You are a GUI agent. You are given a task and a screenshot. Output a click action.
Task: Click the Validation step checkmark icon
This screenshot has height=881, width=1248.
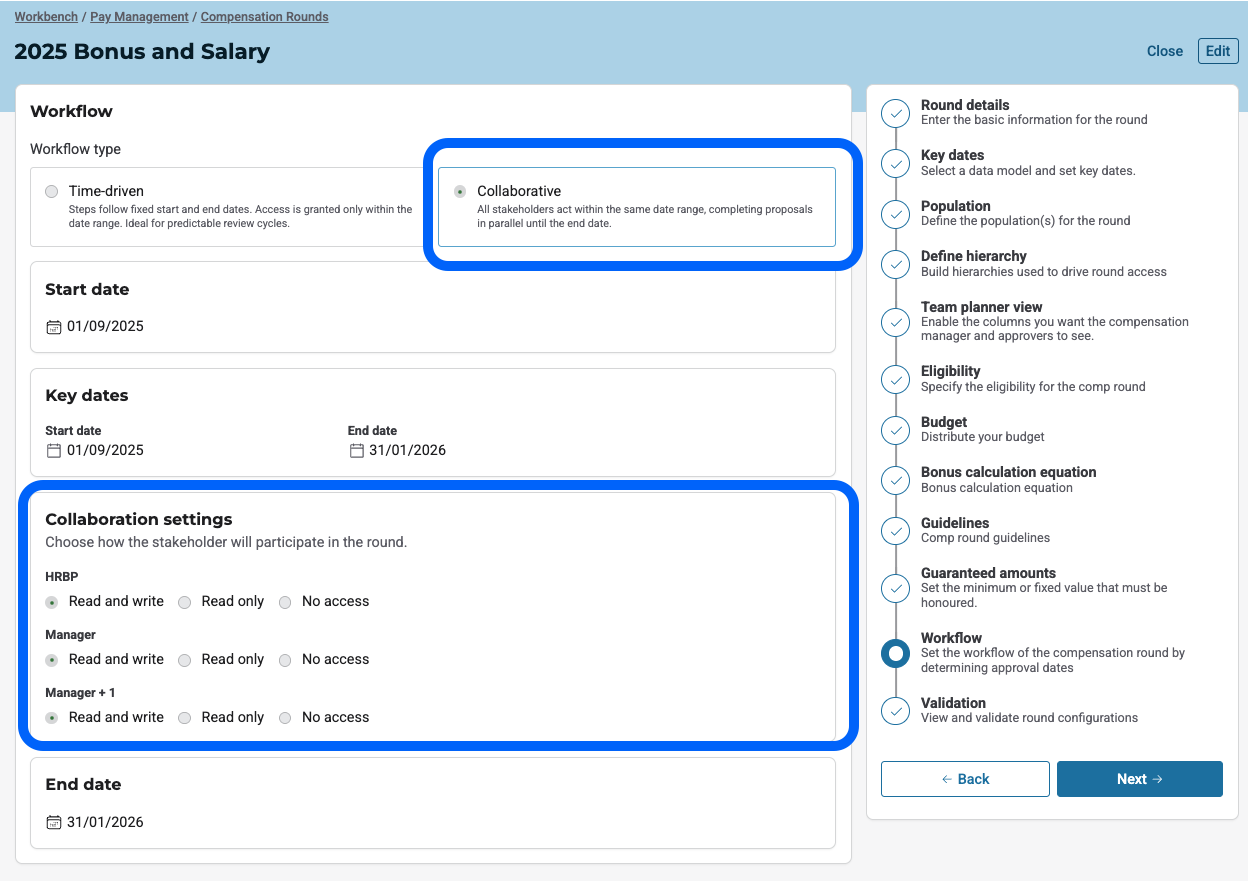896,711
